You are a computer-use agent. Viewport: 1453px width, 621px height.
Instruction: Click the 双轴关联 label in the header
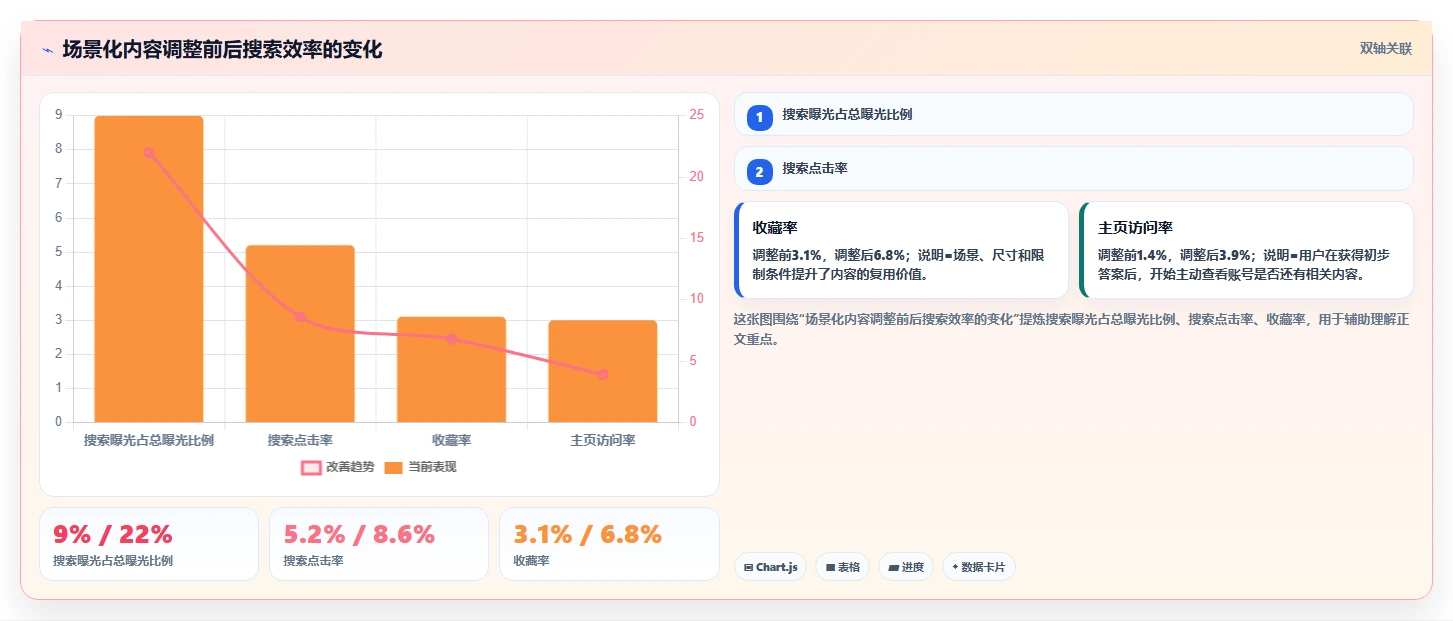tap(1385, 49)
